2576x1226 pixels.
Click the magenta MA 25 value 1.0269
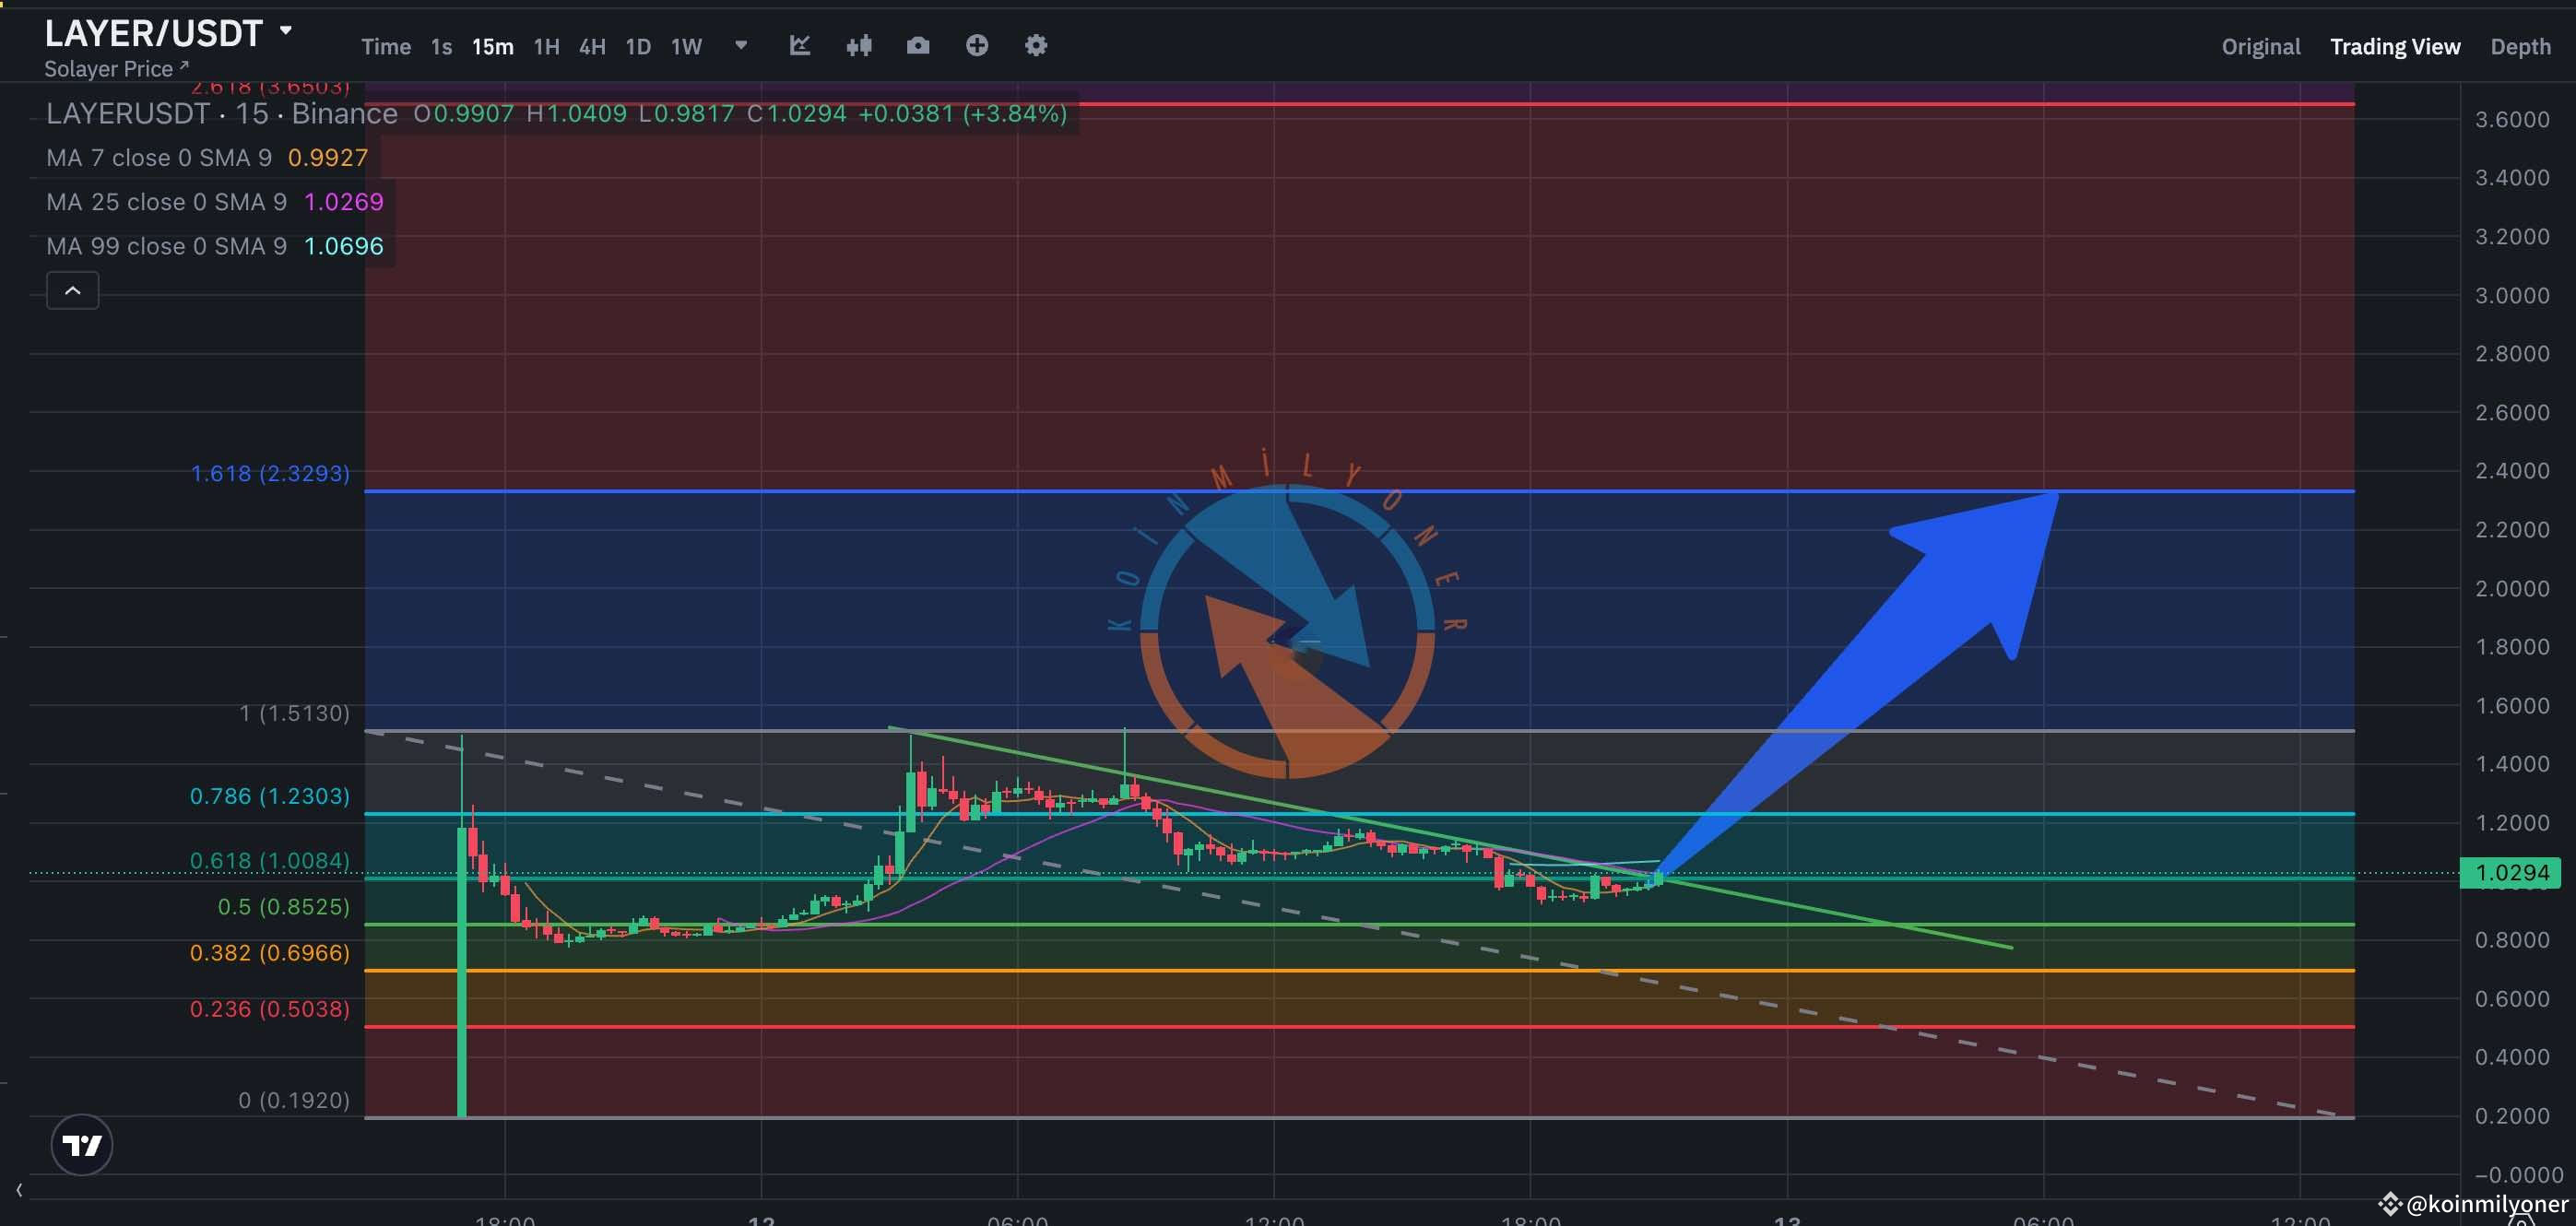[342, 201]
